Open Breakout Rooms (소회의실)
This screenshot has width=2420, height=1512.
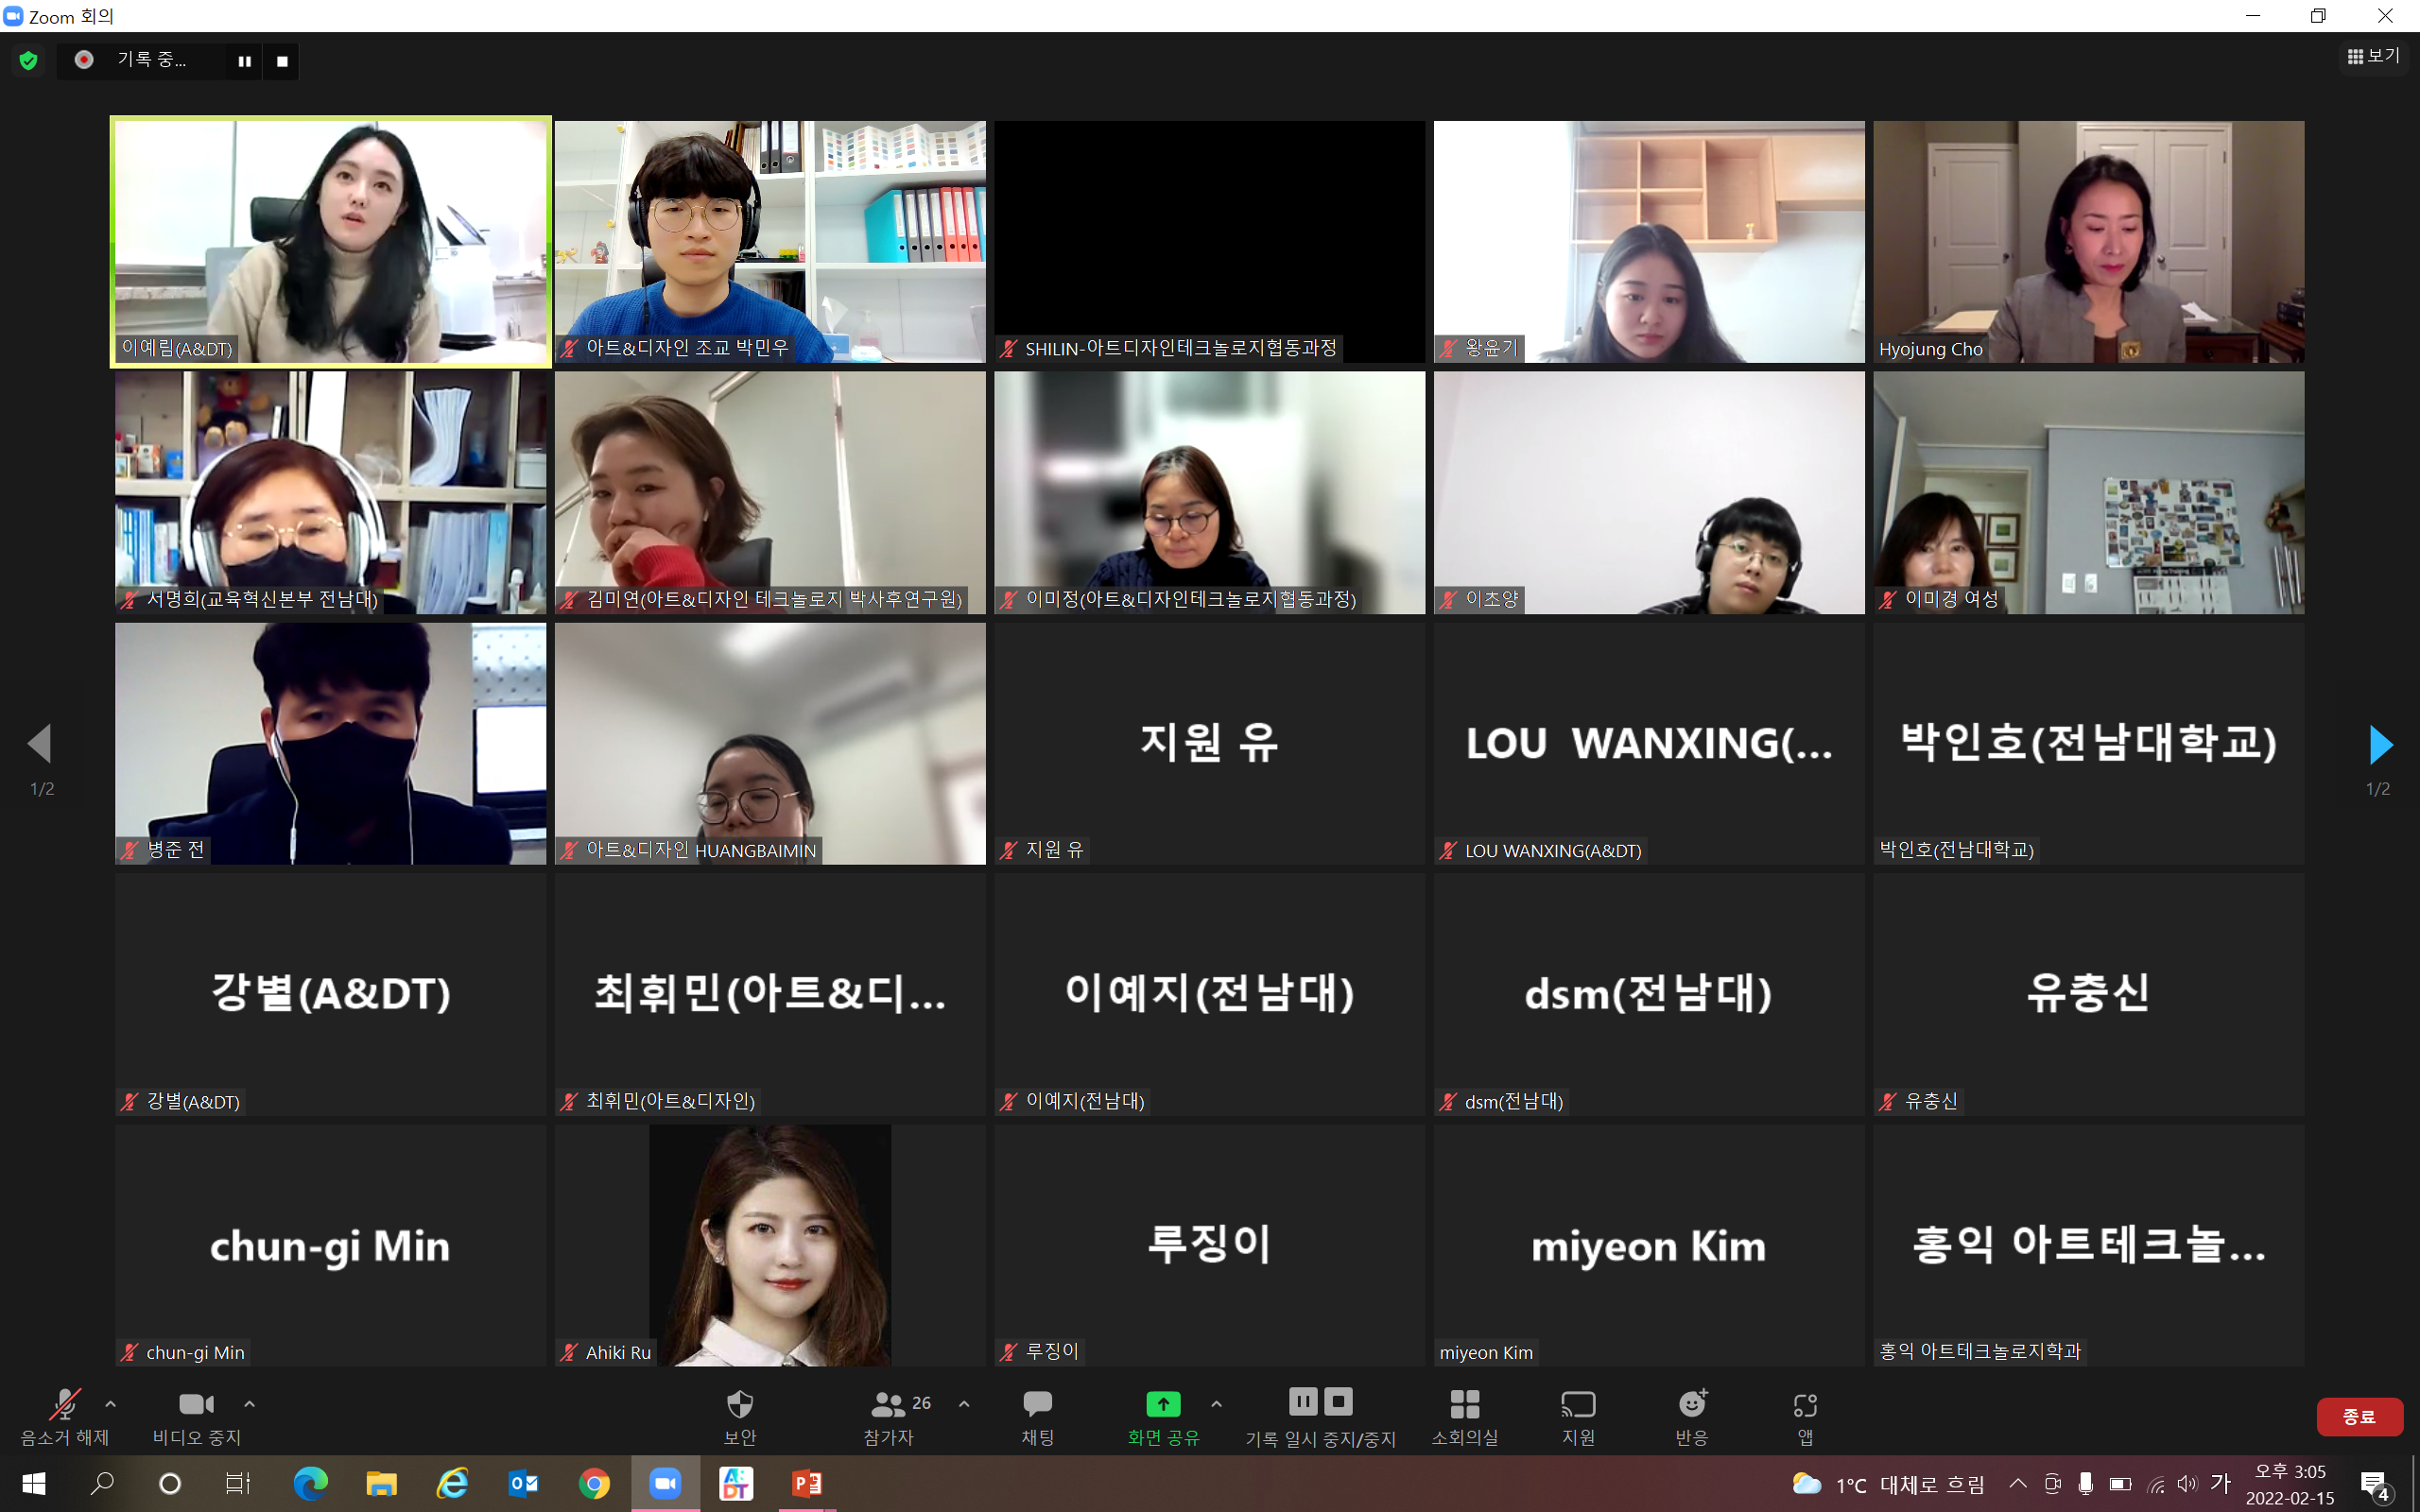1464,1405
